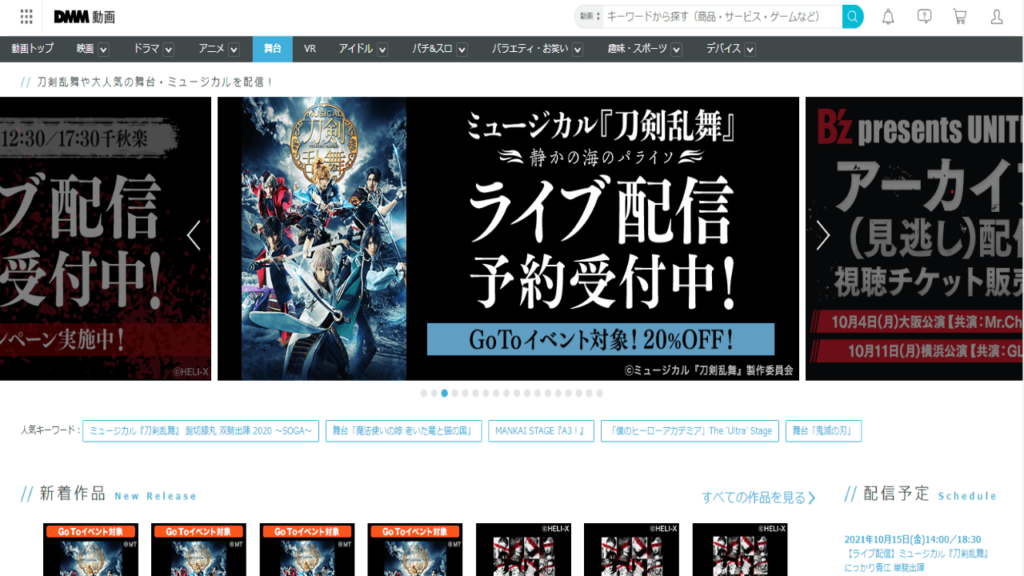Expand the 趣味・スポーツ dropdown arrow
The width and height of the screenshot is (1024, 576).
677,50
